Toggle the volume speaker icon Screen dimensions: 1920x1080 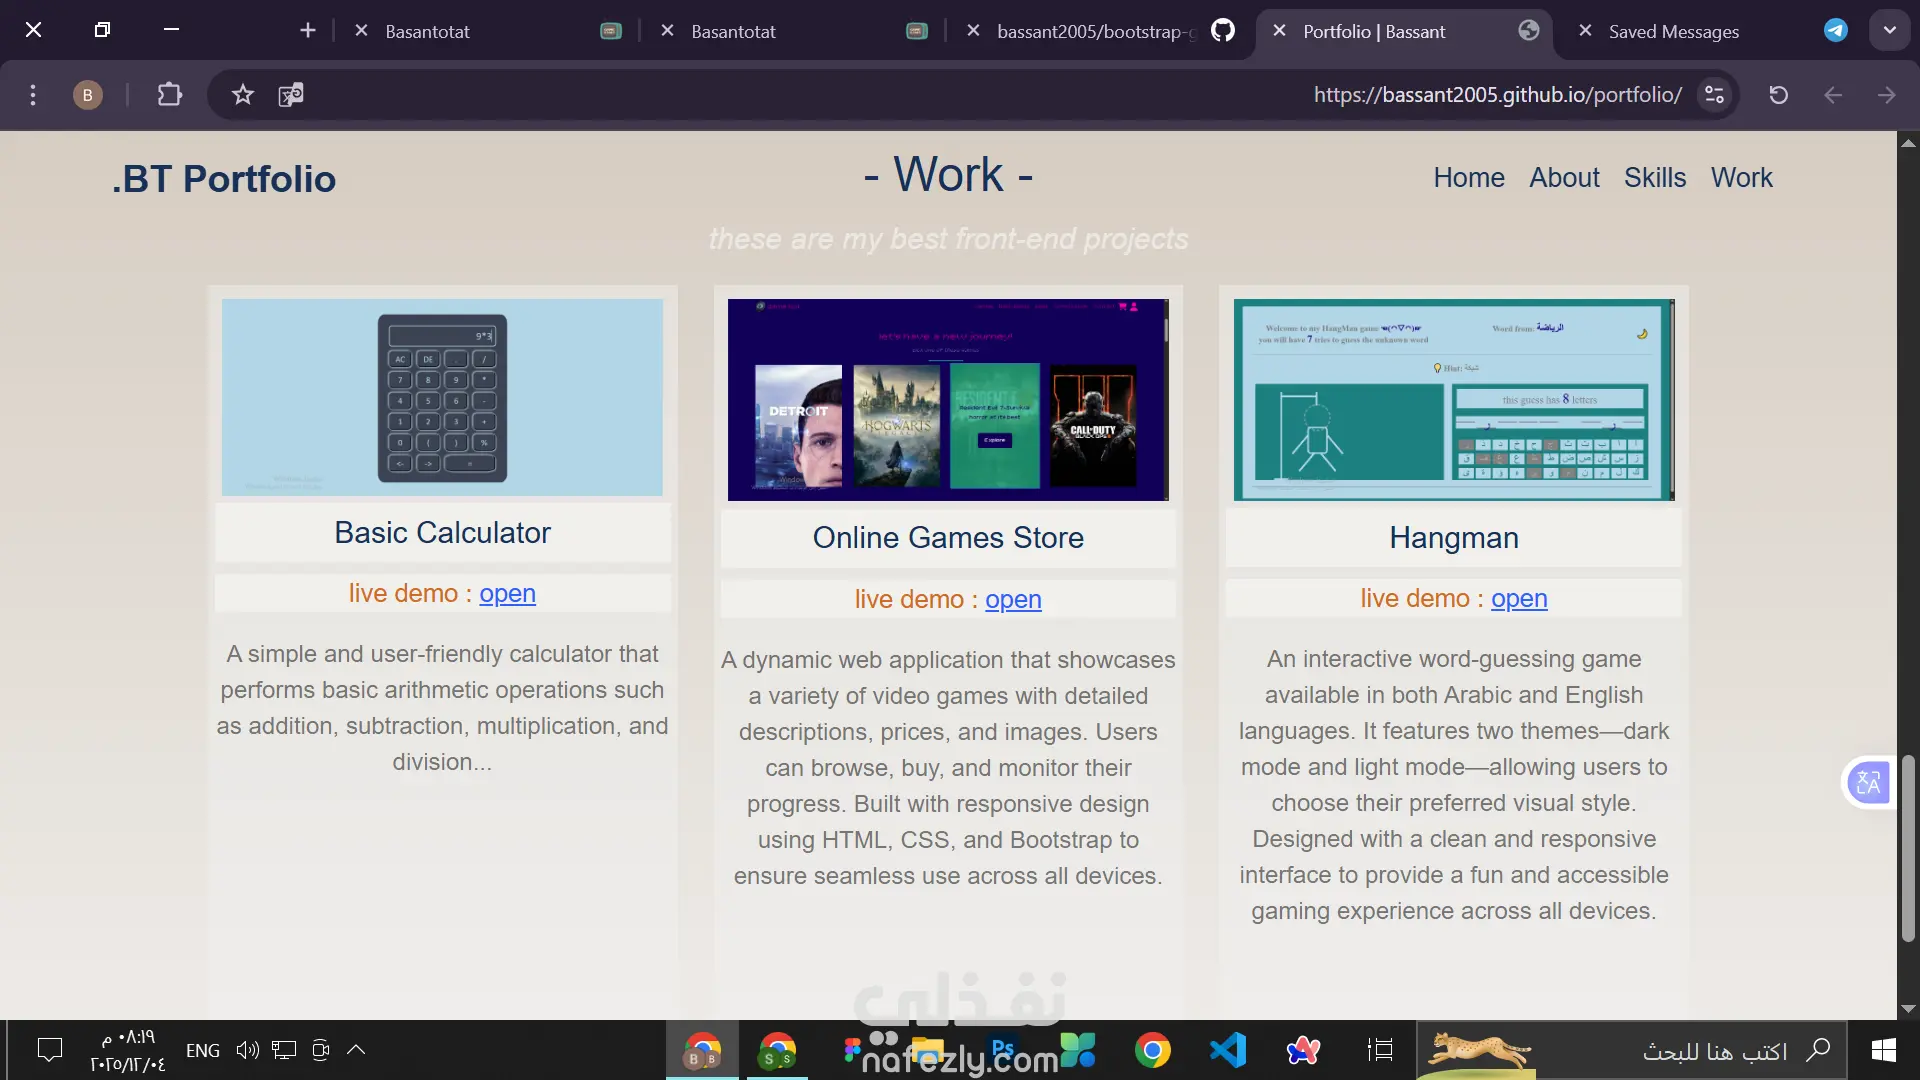pos(247,1050)
